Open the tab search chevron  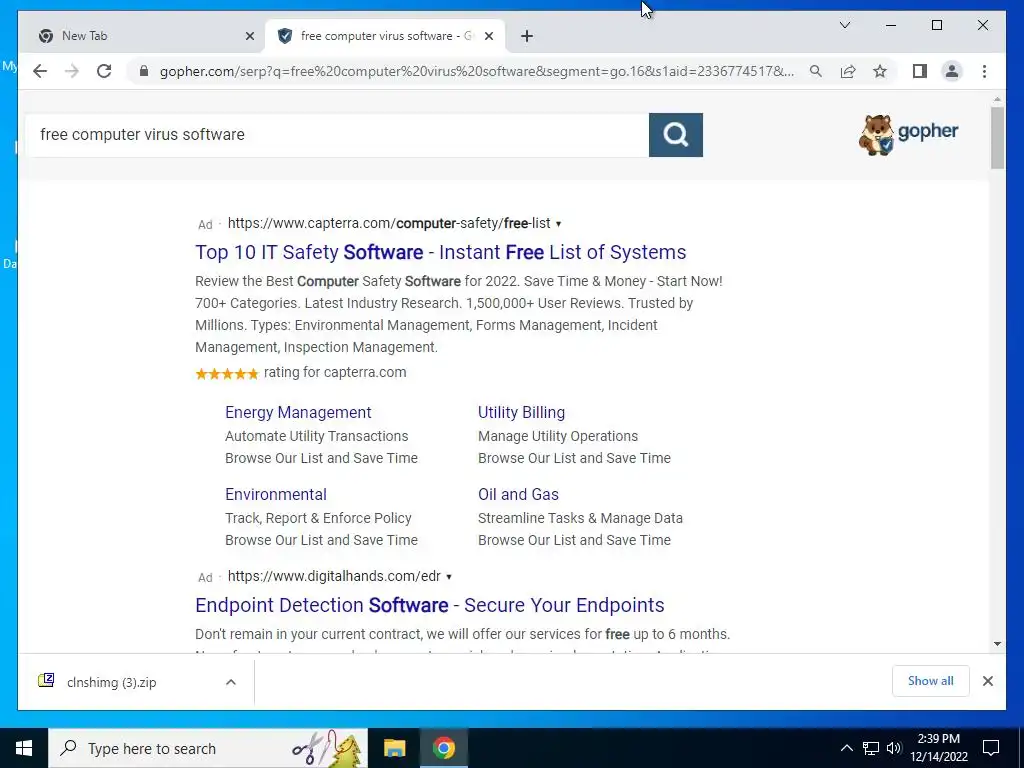click(x=844, y=25)
